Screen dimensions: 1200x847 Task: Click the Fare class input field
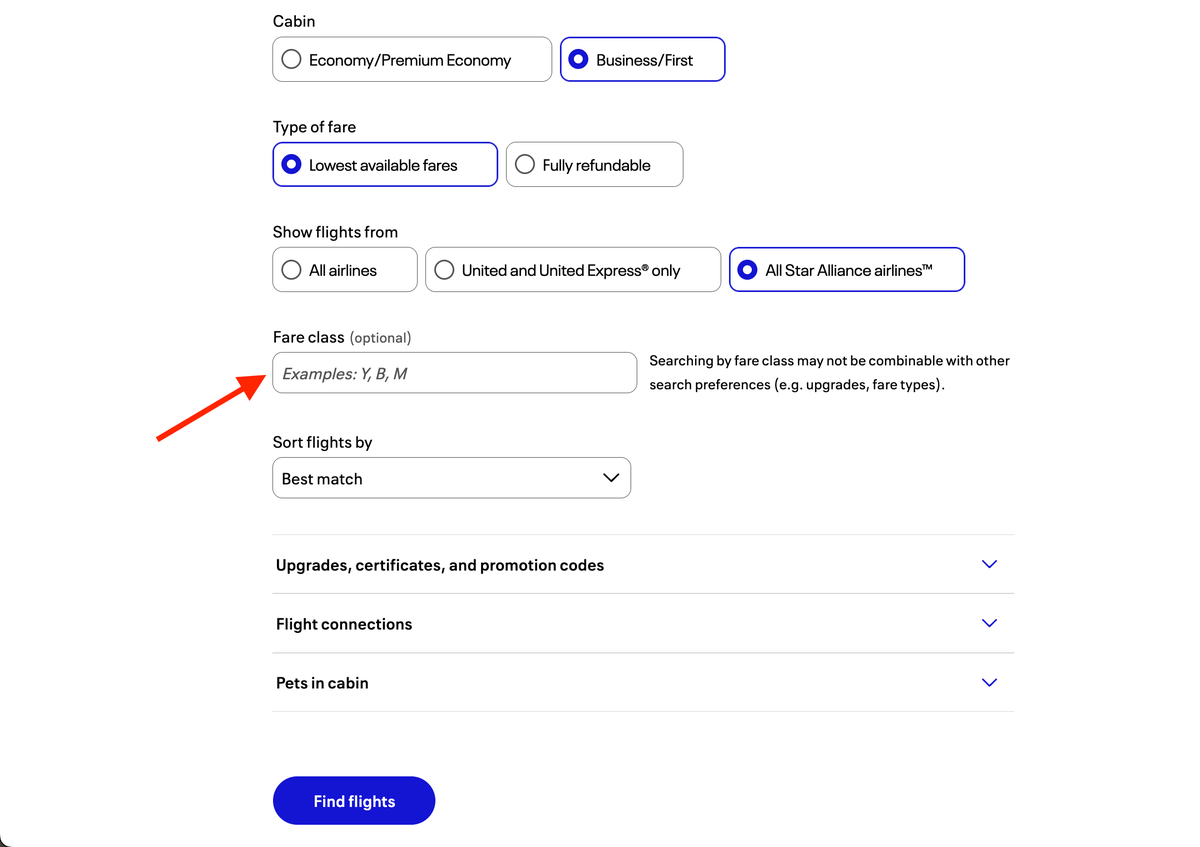coord(454,372)
